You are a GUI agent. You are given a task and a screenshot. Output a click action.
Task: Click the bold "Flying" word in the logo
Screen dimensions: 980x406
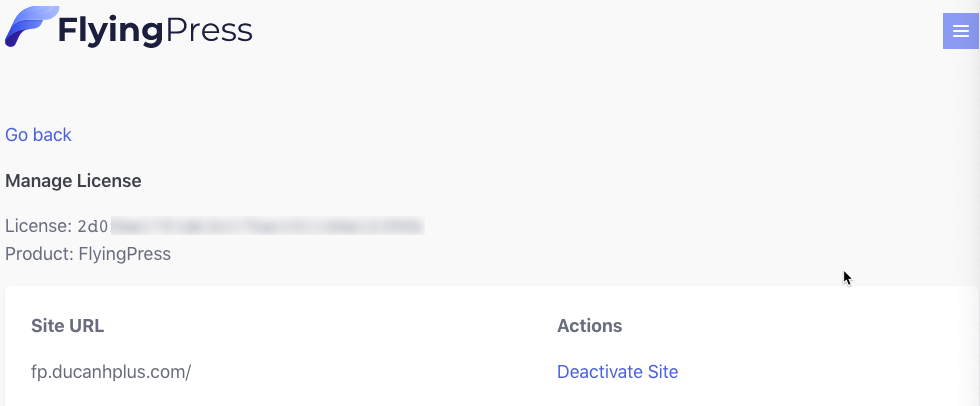110,31
